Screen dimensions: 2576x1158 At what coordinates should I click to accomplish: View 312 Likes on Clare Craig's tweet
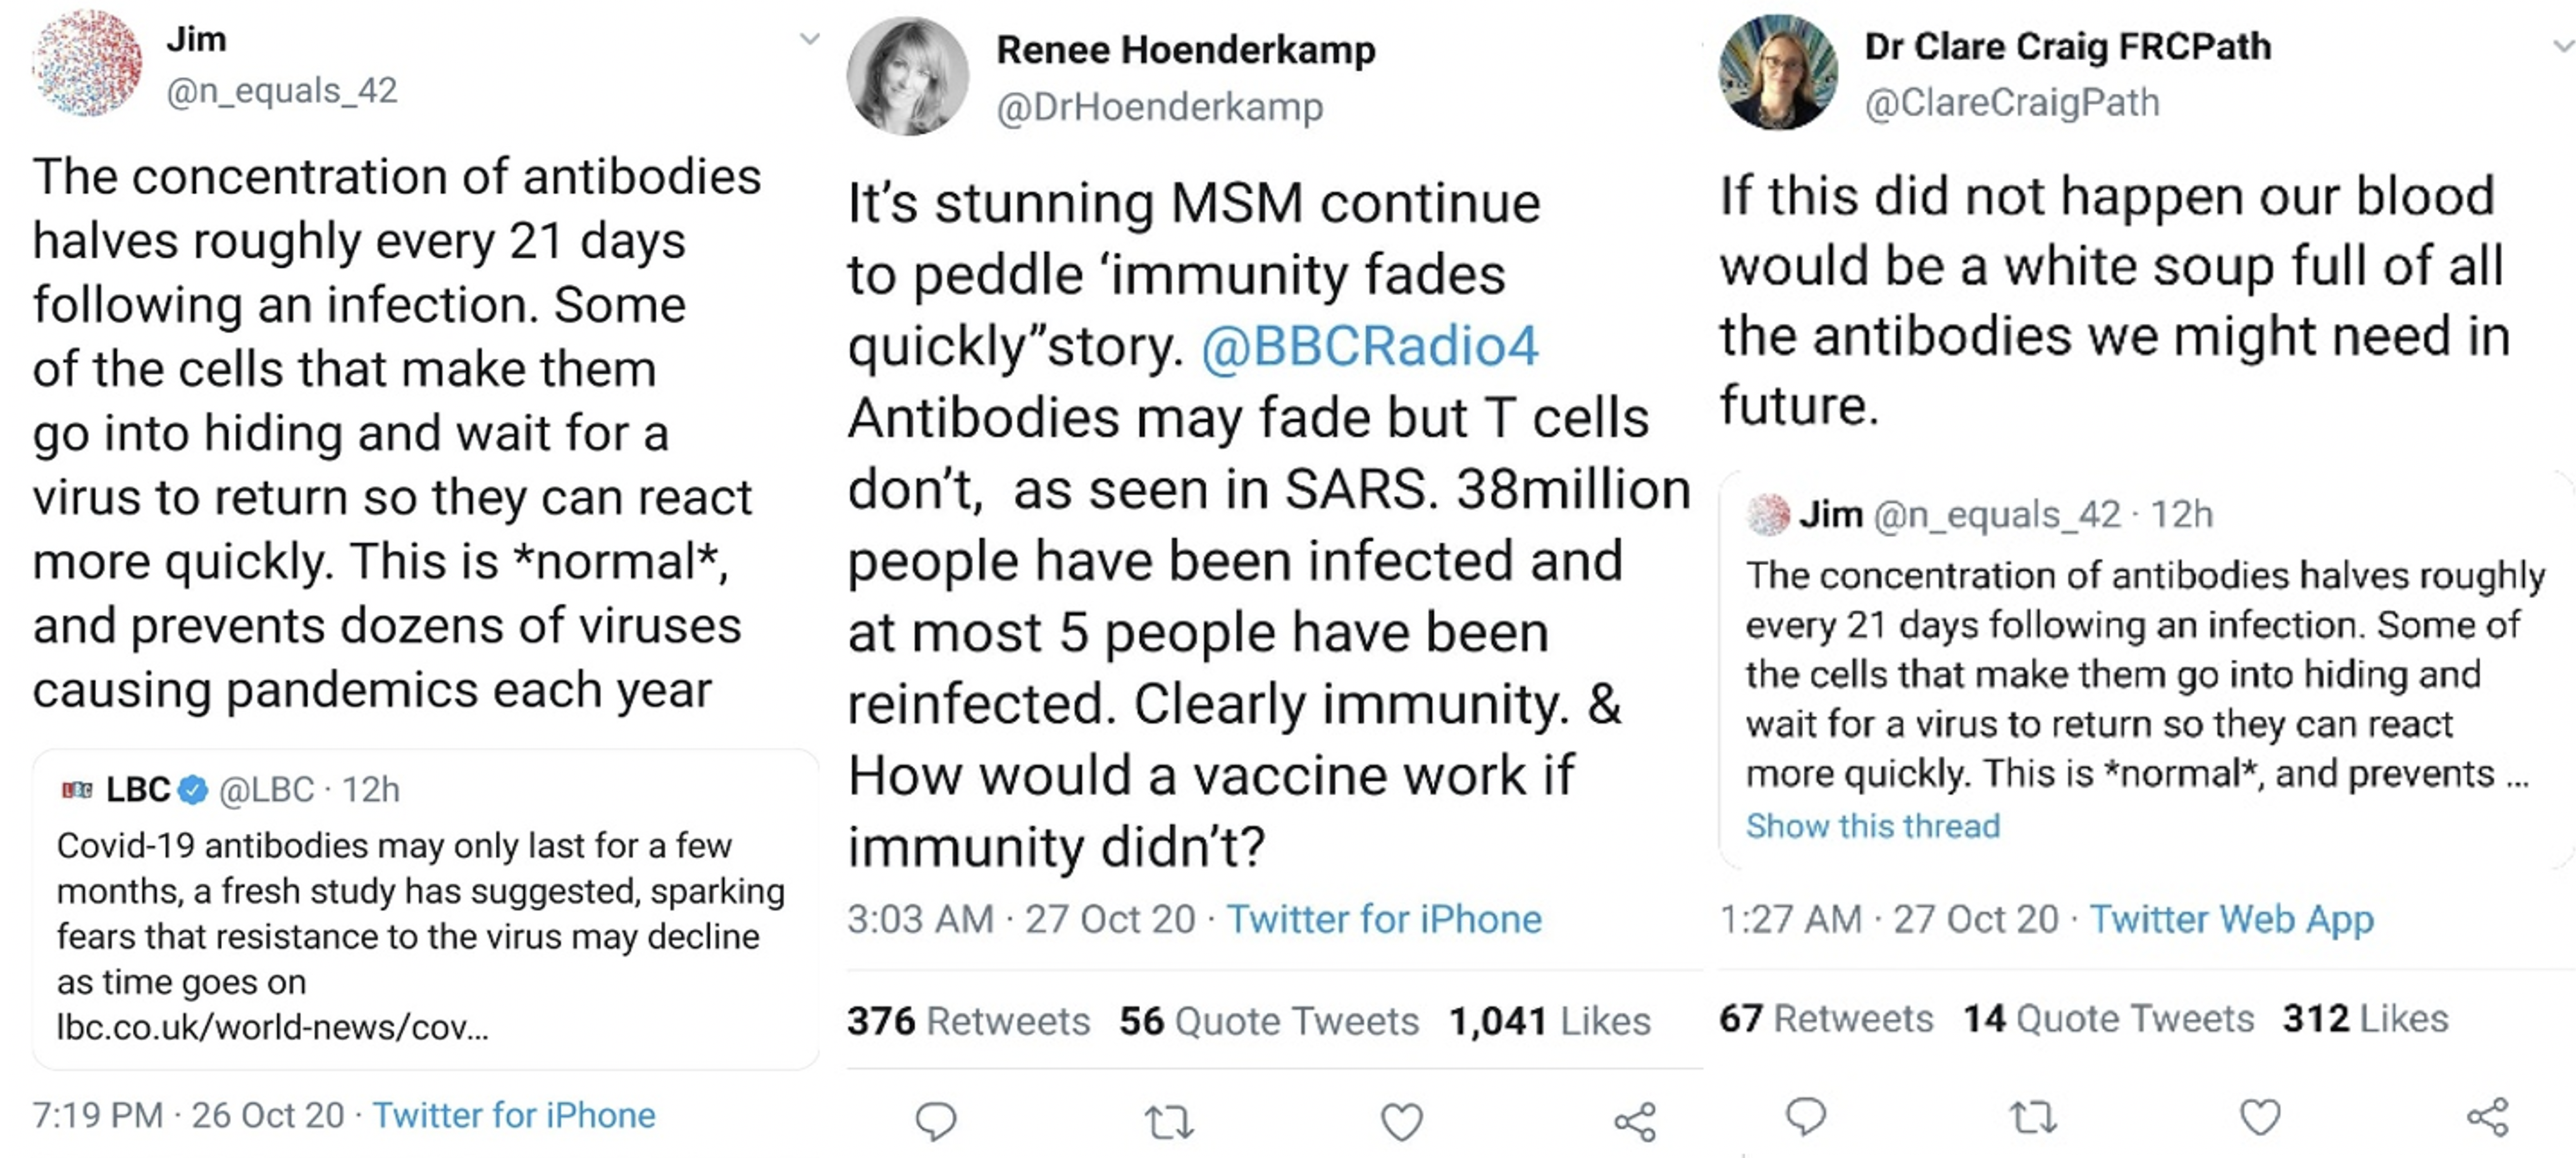2365,1018
